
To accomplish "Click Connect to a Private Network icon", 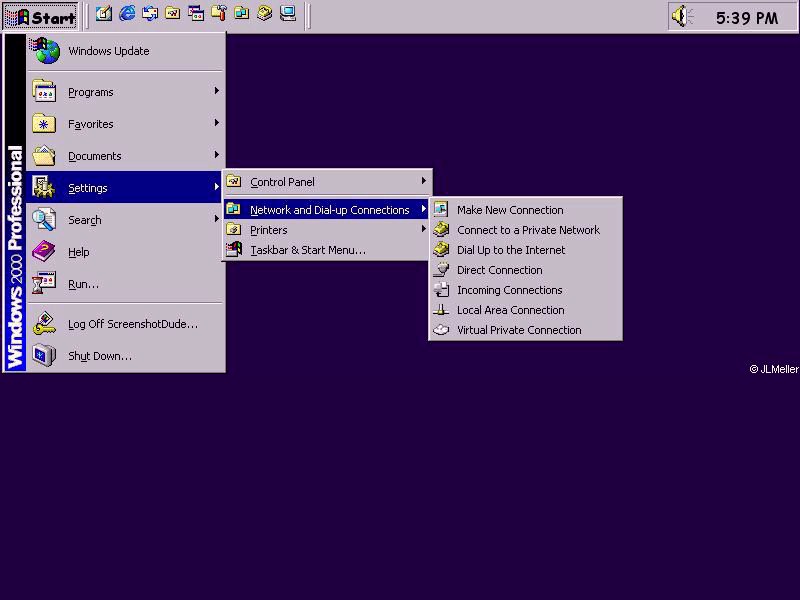I will 441,229.
